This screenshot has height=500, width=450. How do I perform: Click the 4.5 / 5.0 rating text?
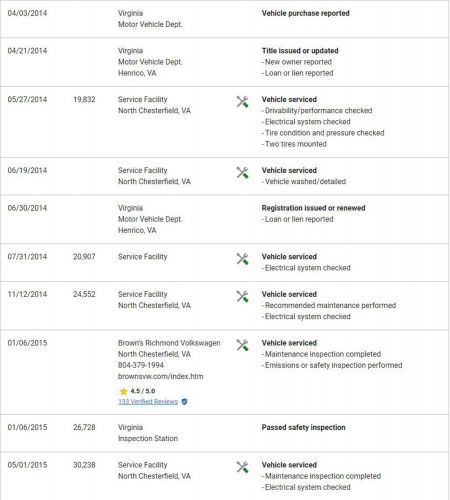point(143,391)
